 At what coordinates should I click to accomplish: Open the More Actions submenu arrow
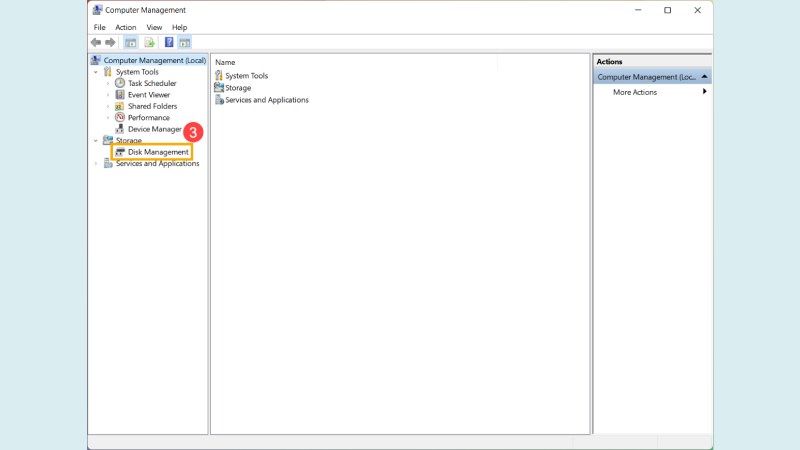tap(705, 92)
